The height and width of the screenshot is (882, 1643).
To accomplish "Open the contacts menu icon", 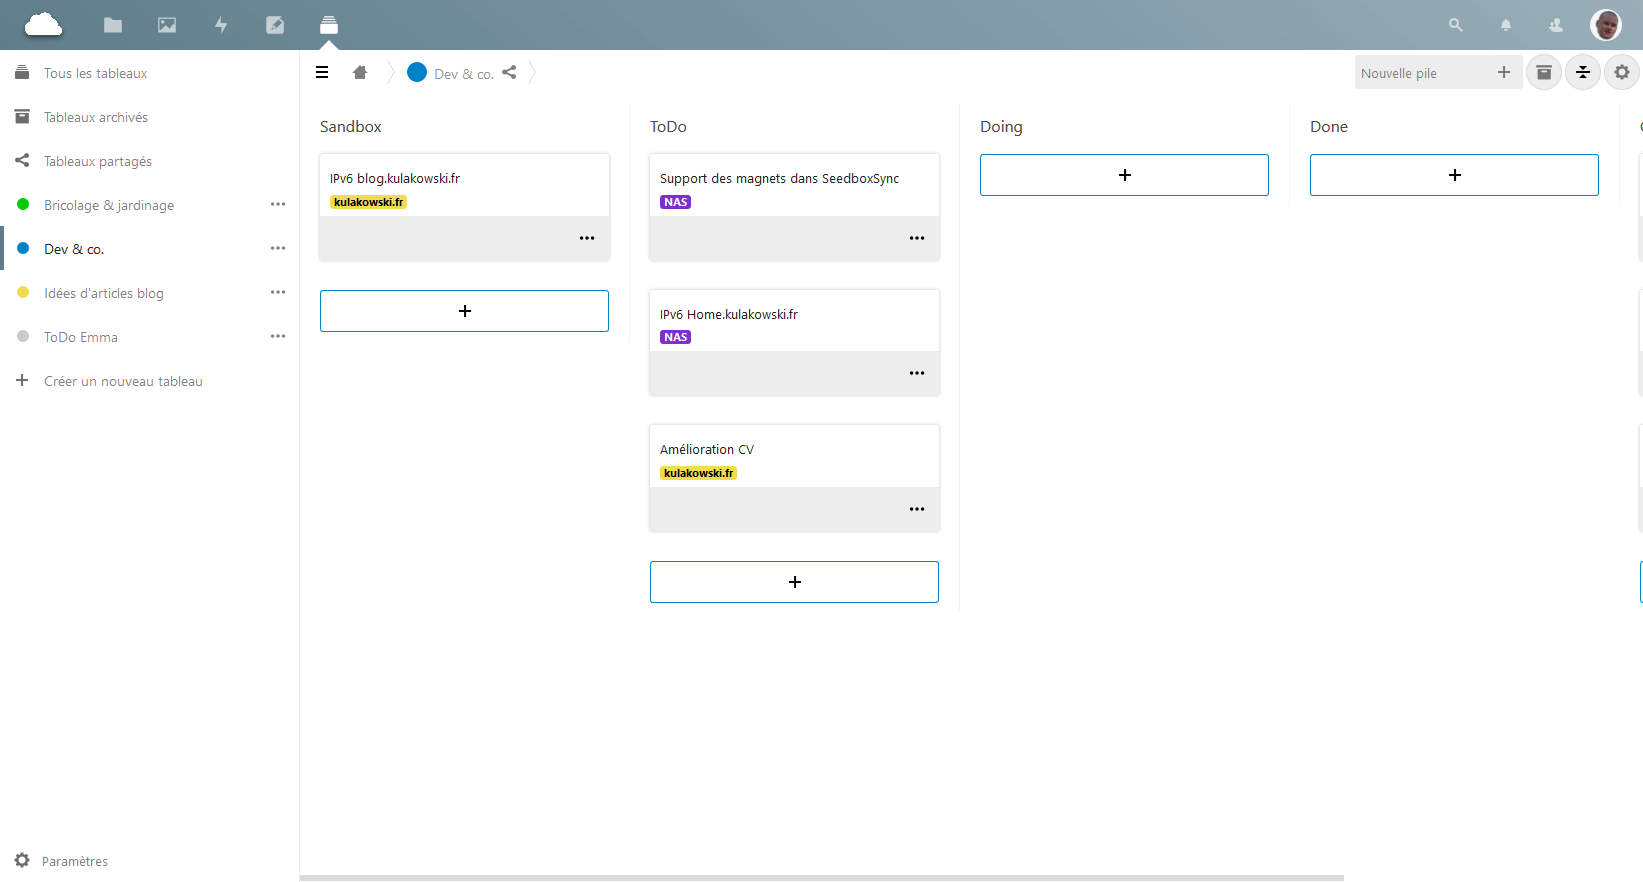I will click(1556, 25).
